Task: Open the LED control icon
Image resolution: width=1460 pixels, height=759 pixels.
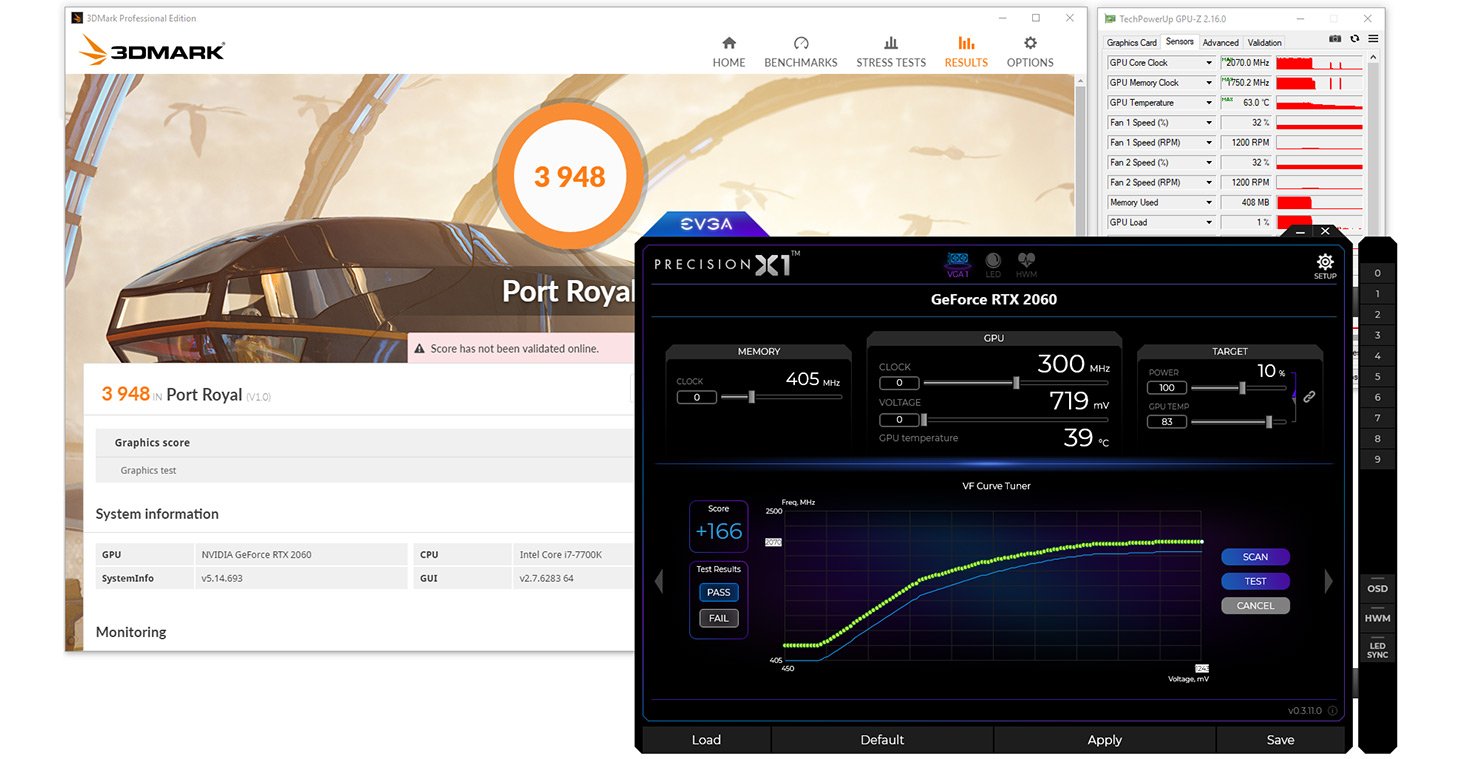Action: [992, 264]
